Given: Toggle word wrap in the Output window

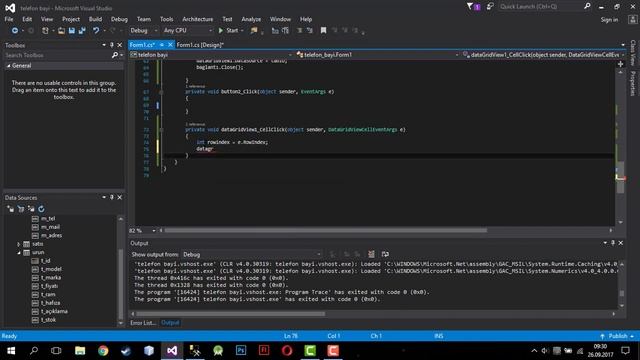Looking at the screenshot, I should (385, 254).
